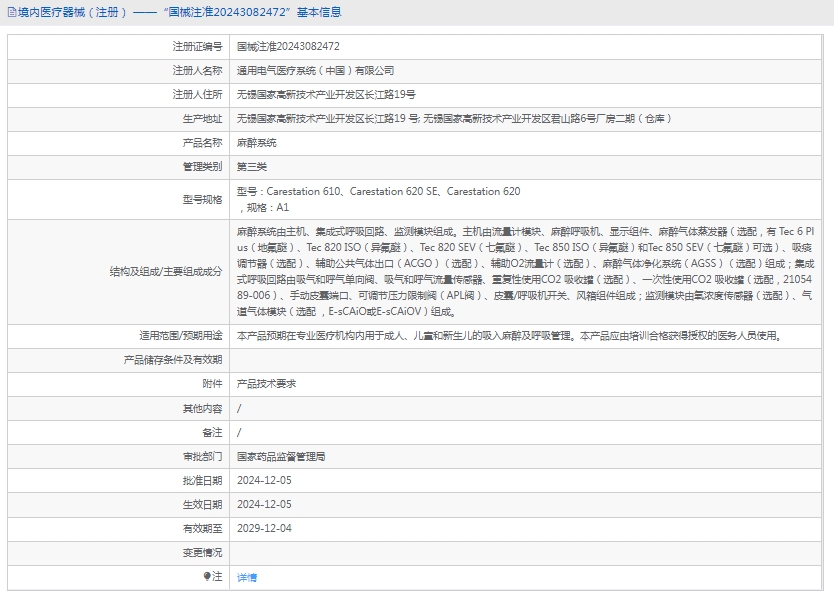Click the 生产地址 production address value
The height and width of the screenshot is (597, 834).
[x=453, y=119]
